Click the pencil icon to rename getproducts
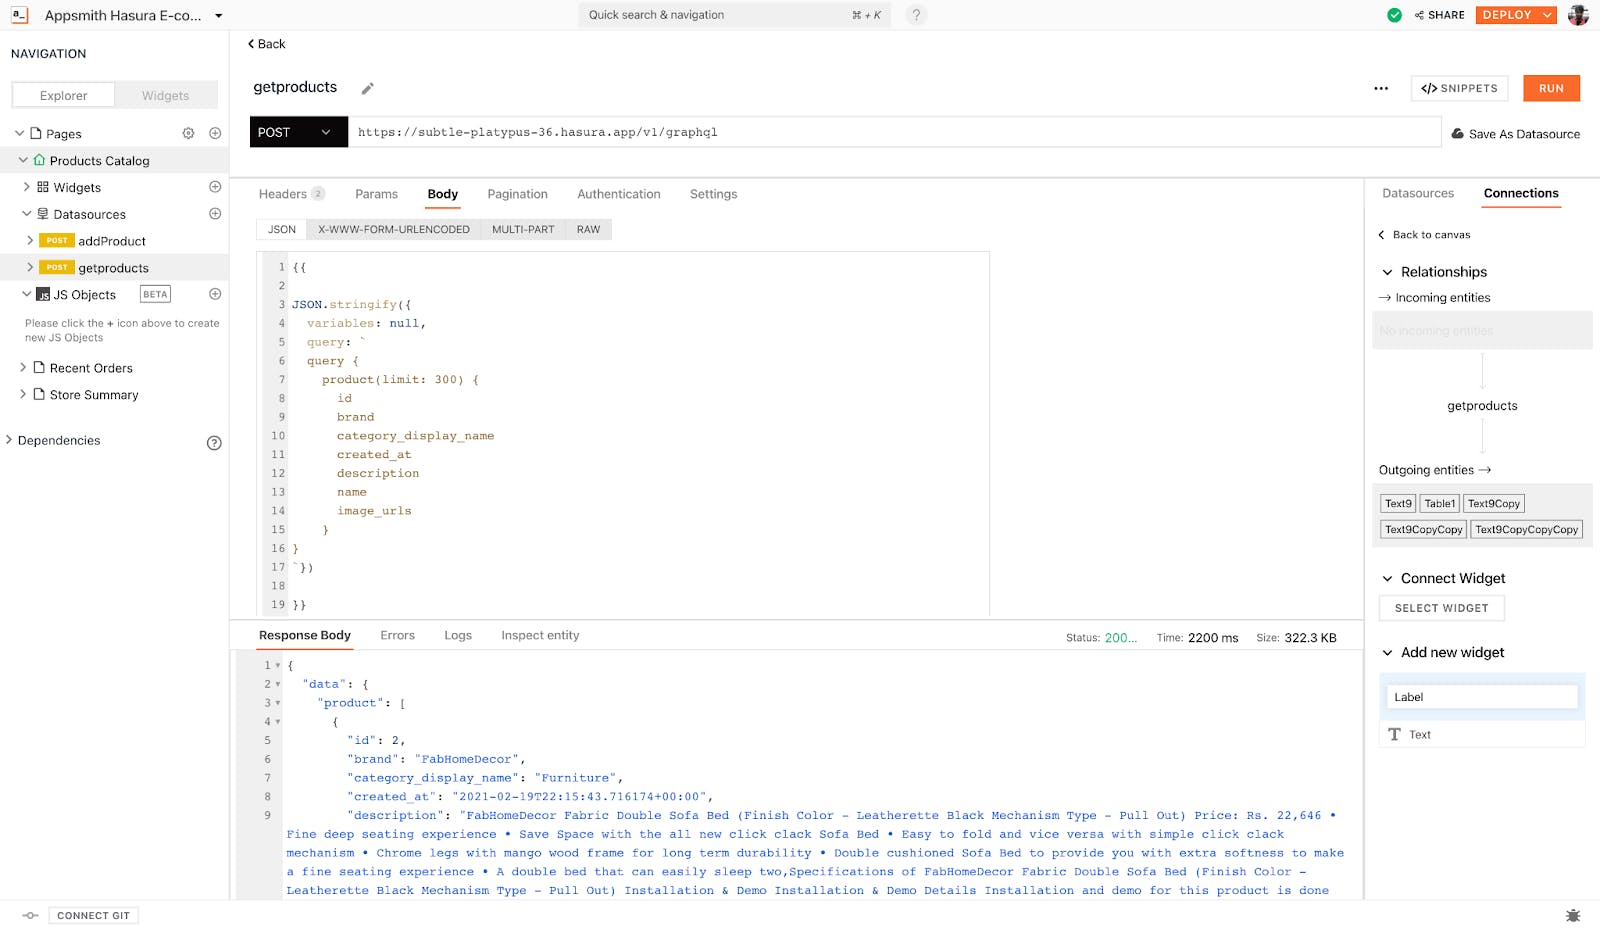This screenshot has width=1600, height=930. click(367, 89)
